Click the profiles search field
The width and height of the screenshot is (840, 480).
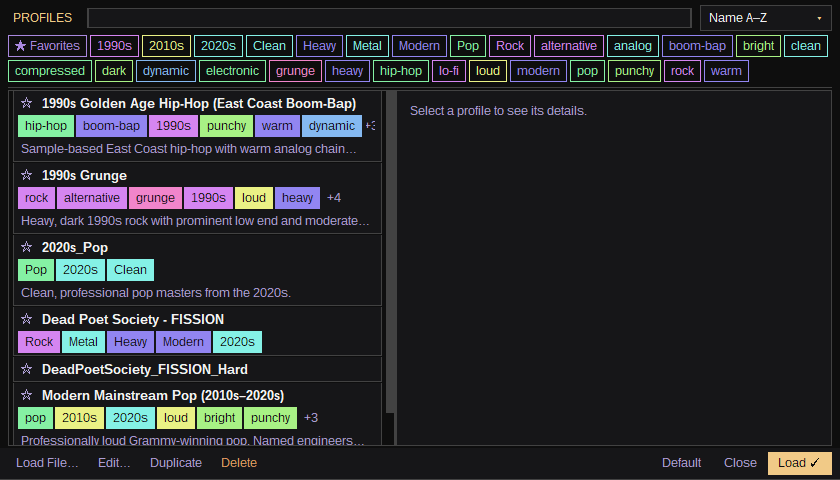click(x=389, y=18)
